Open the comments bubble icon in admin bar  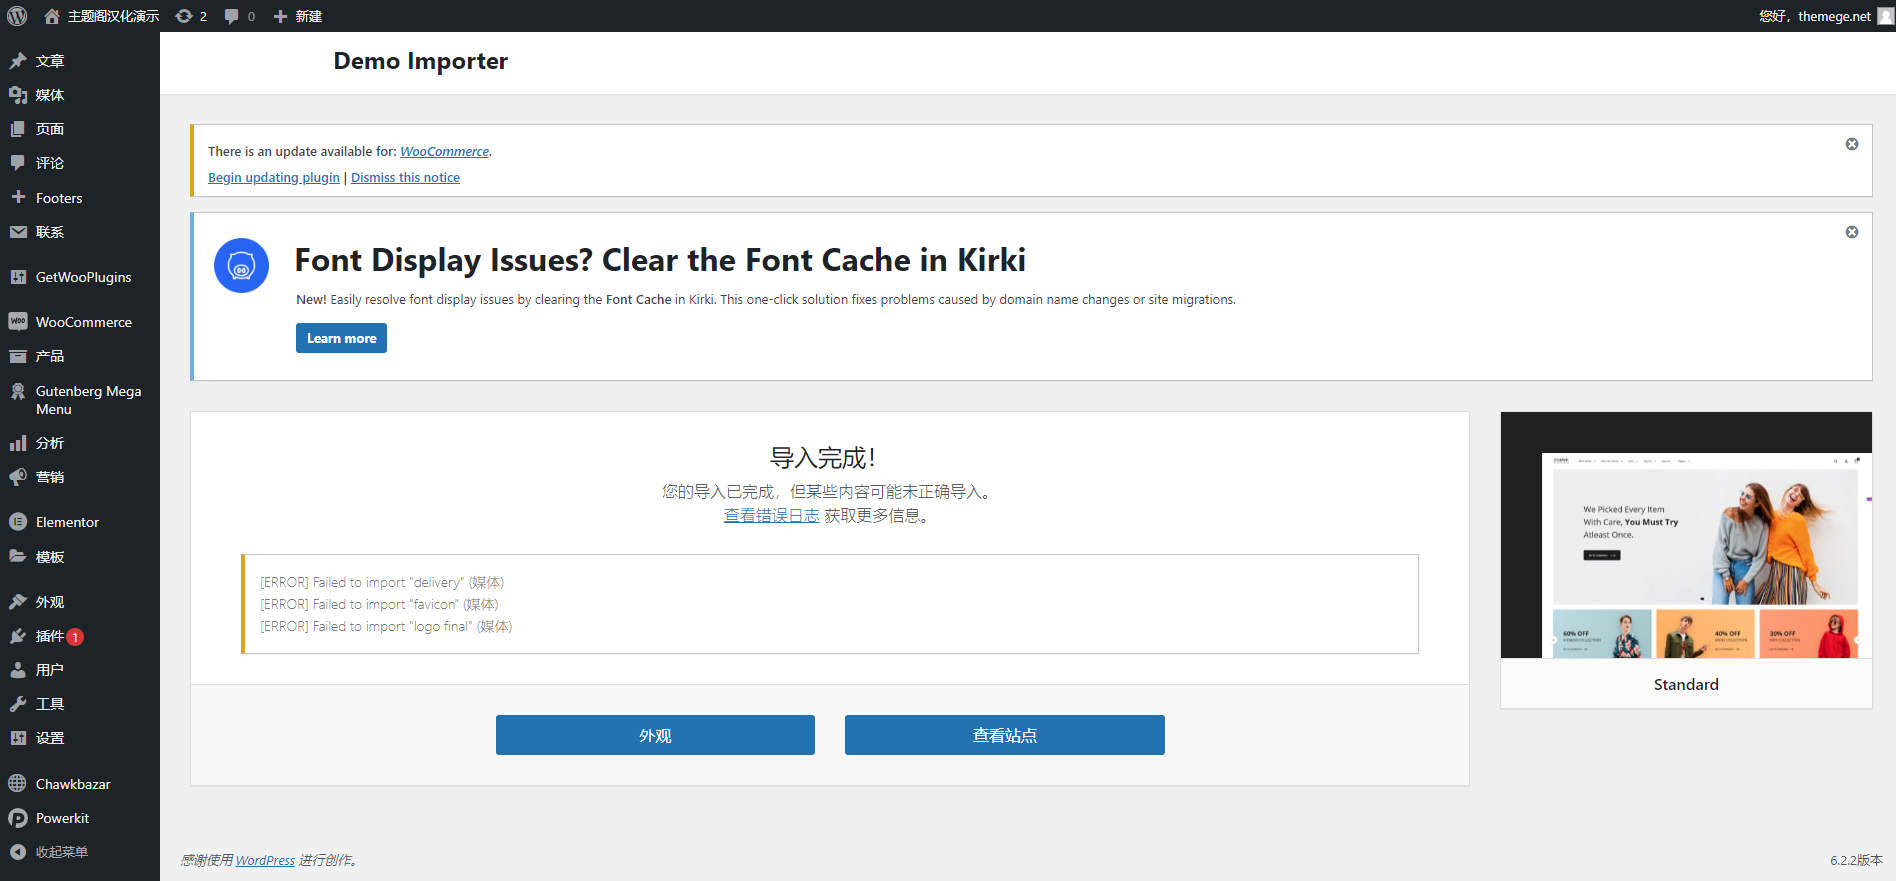(x=232, y=16)
